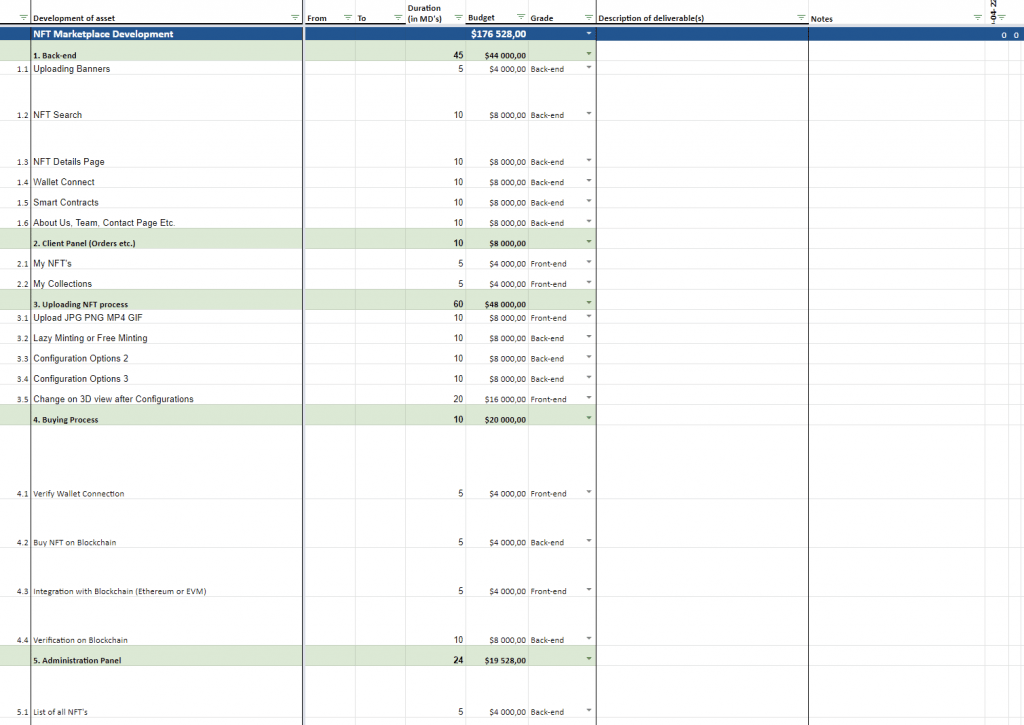Screen dimensions: 1024x725
Task: Select the Wallet Connect cell
Action: [x=167, y=178]
